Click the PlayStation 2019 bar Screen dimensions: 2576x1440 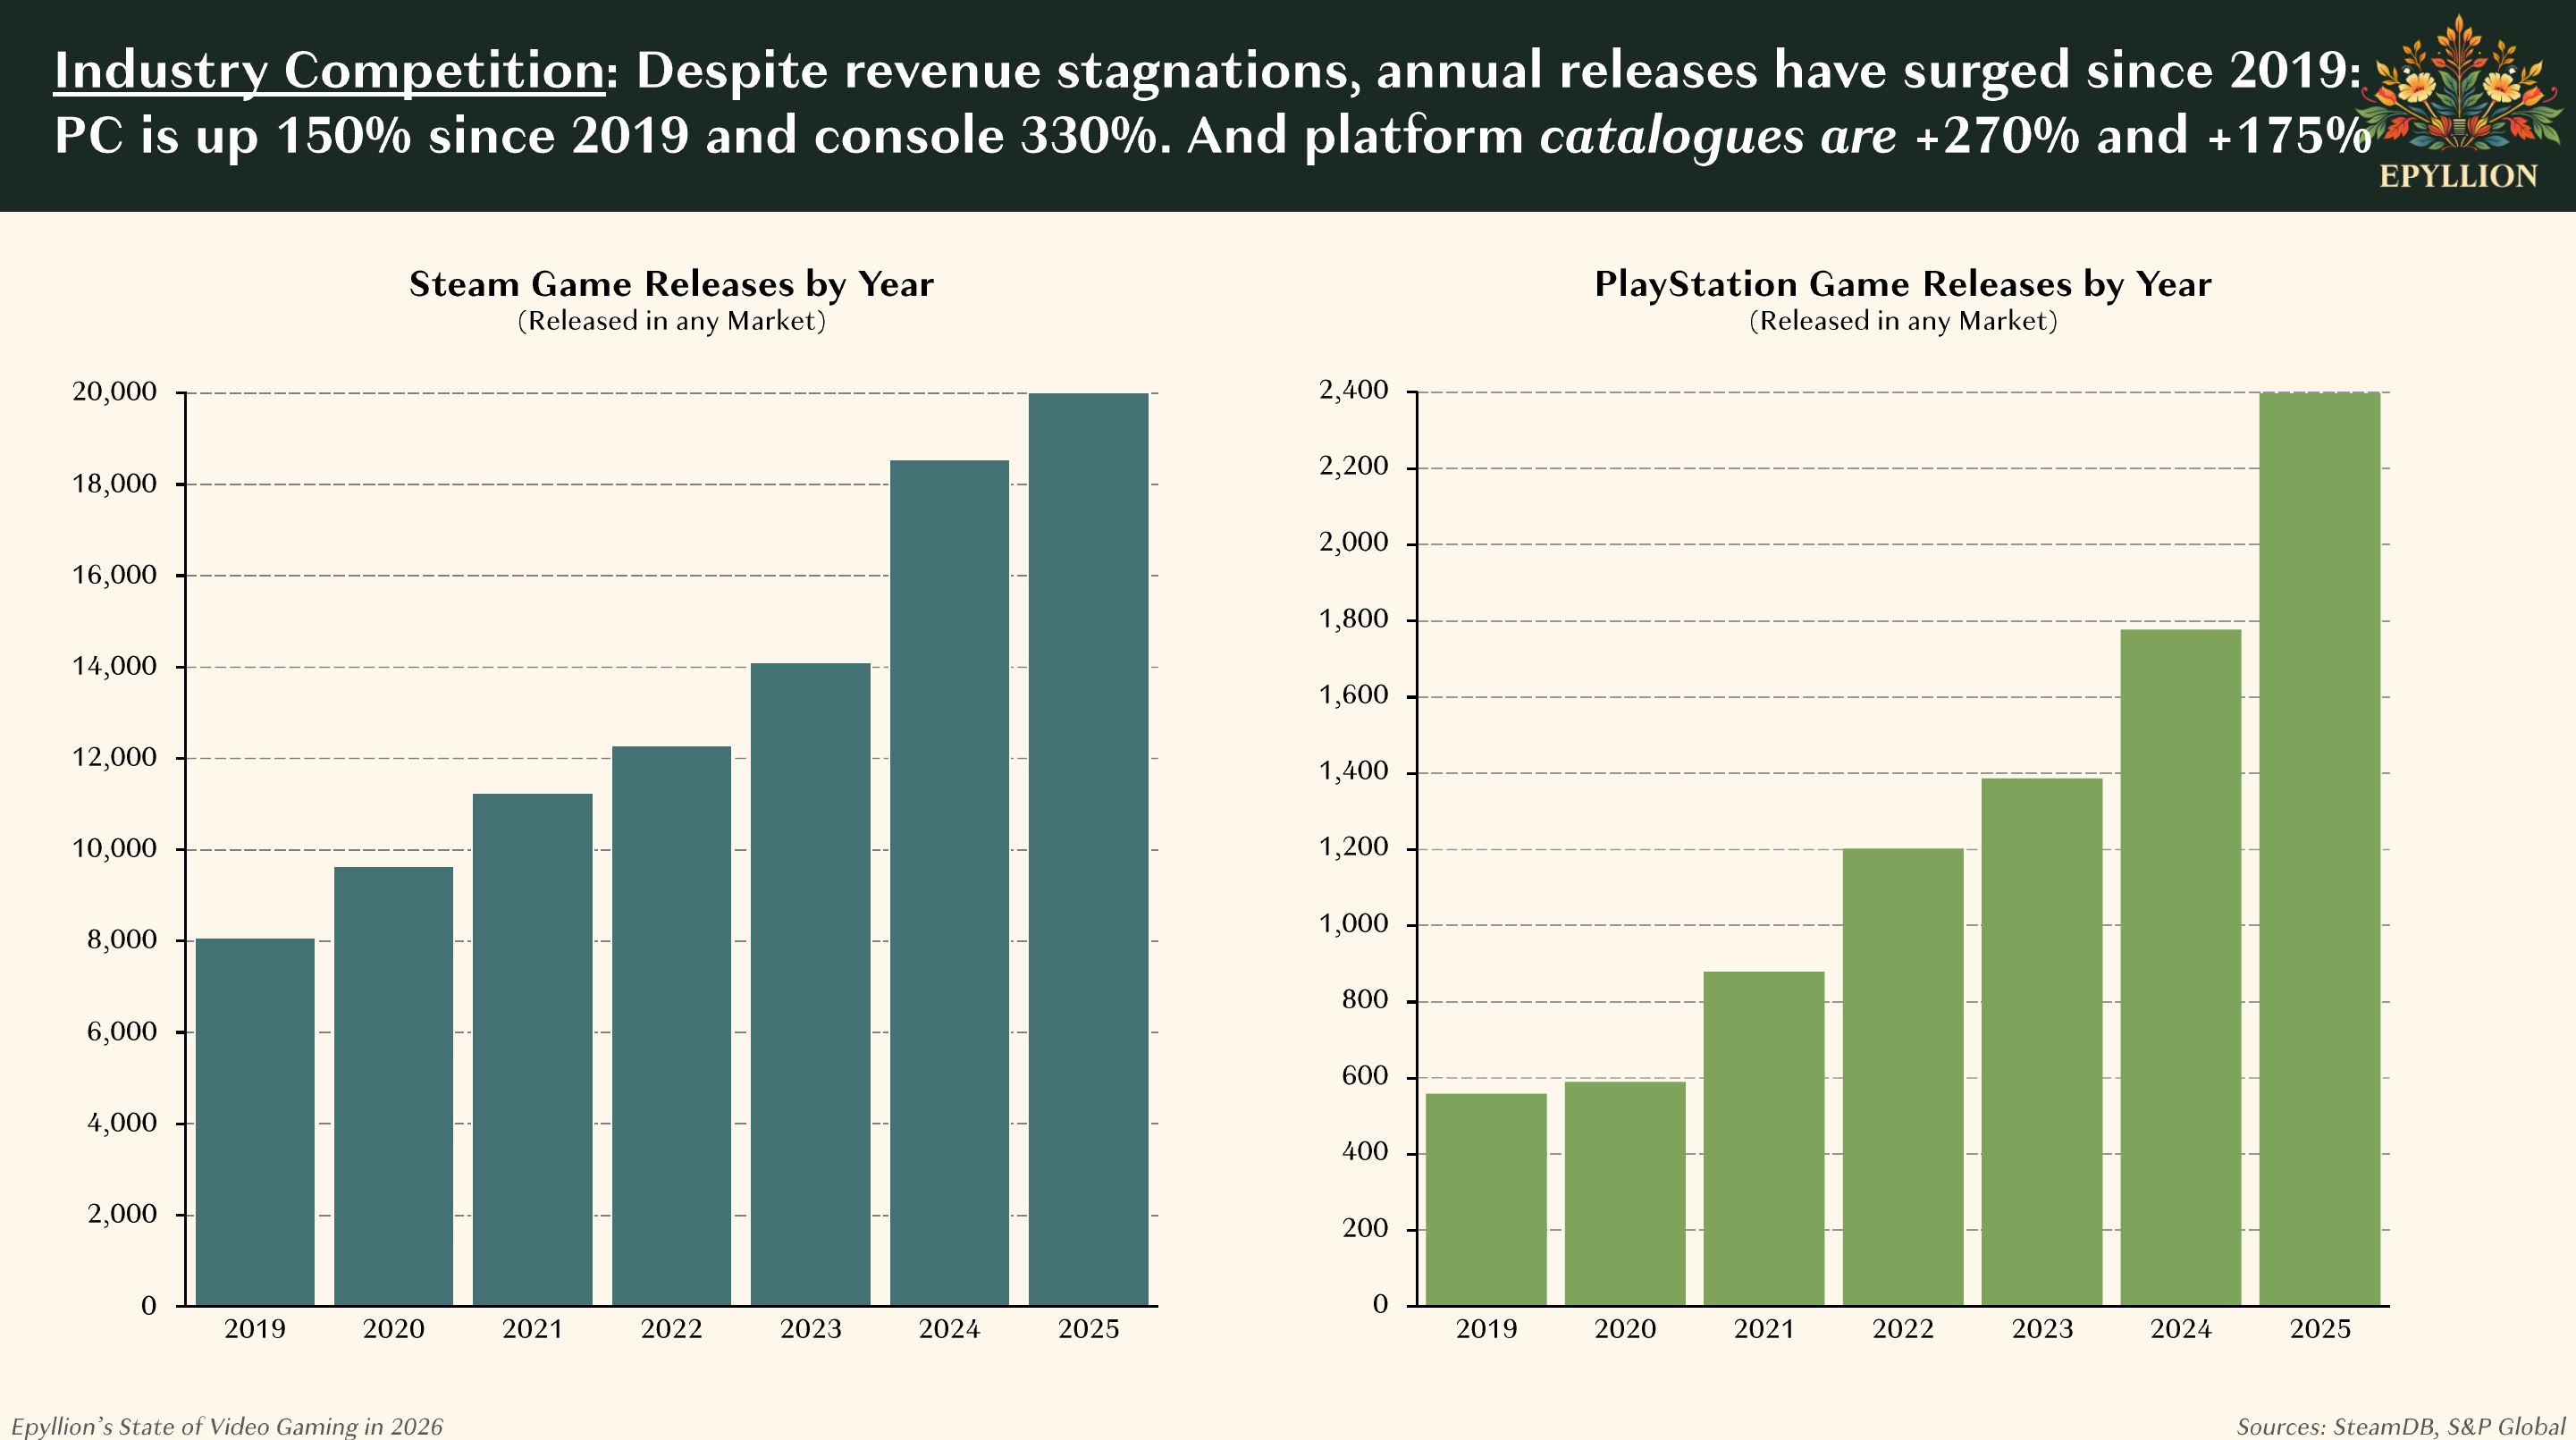click(1485, 1199)
